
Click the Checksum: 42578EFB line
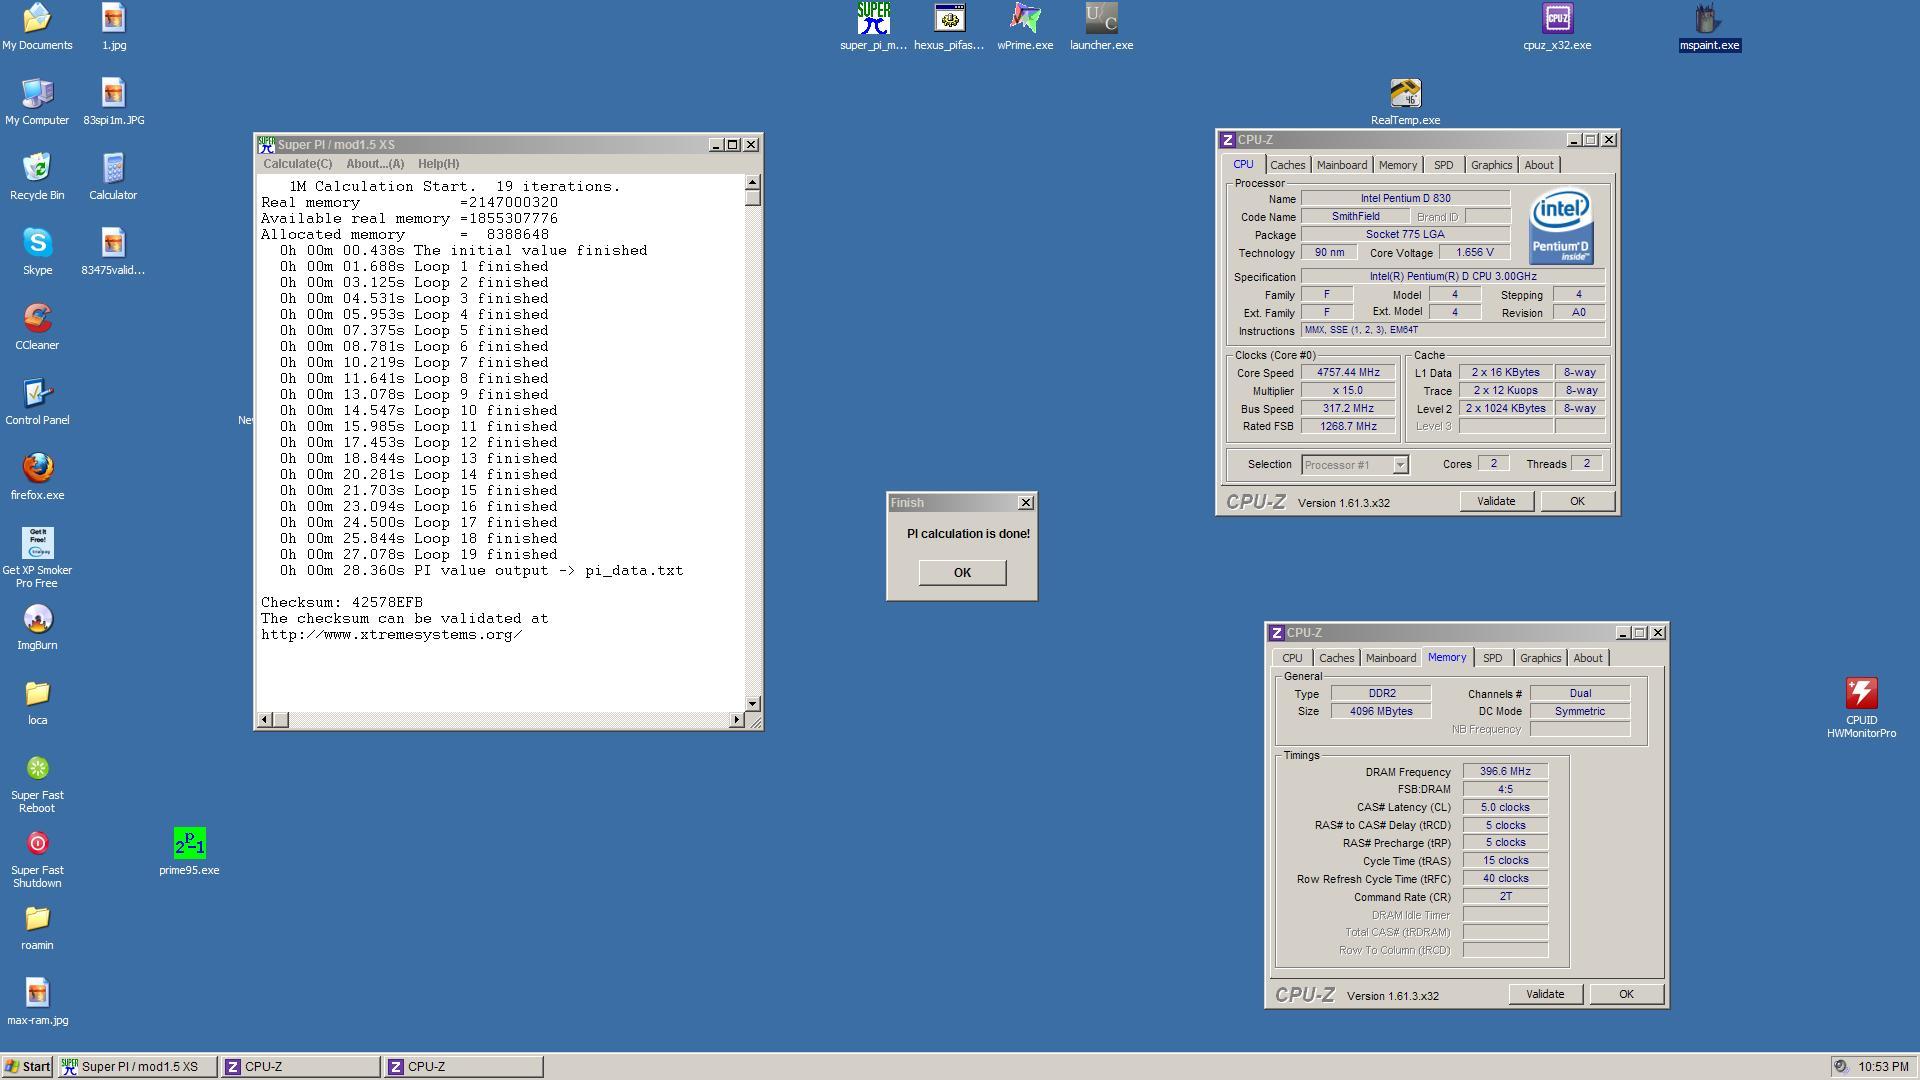pyautogui.click(x=342, y=602)
